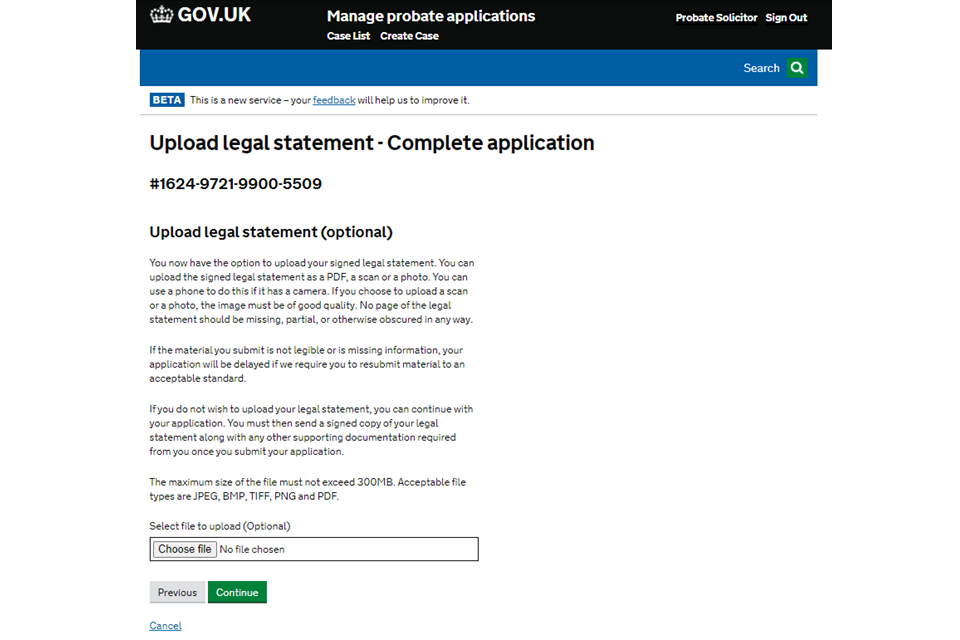Click the Search label in the blue bar
This screenshot has height=640, width=960.
[761, 68]
